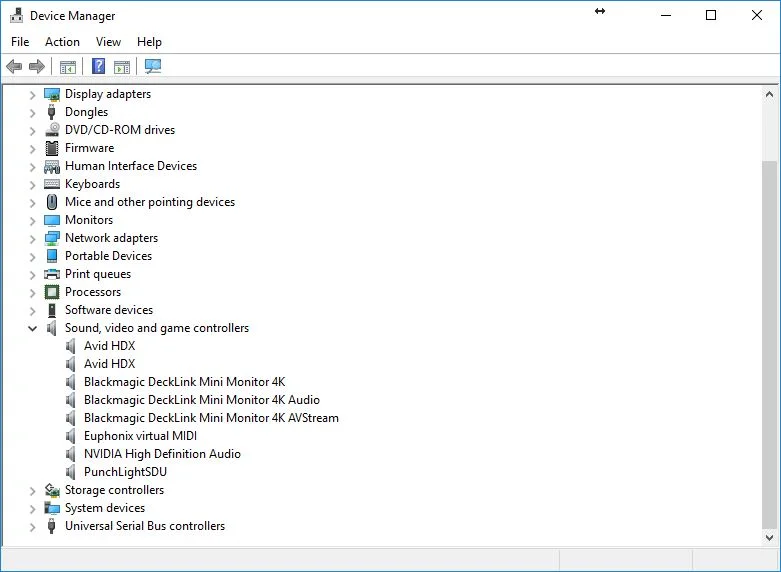Show/hide console tree toolbar icon

click(68, 67)
